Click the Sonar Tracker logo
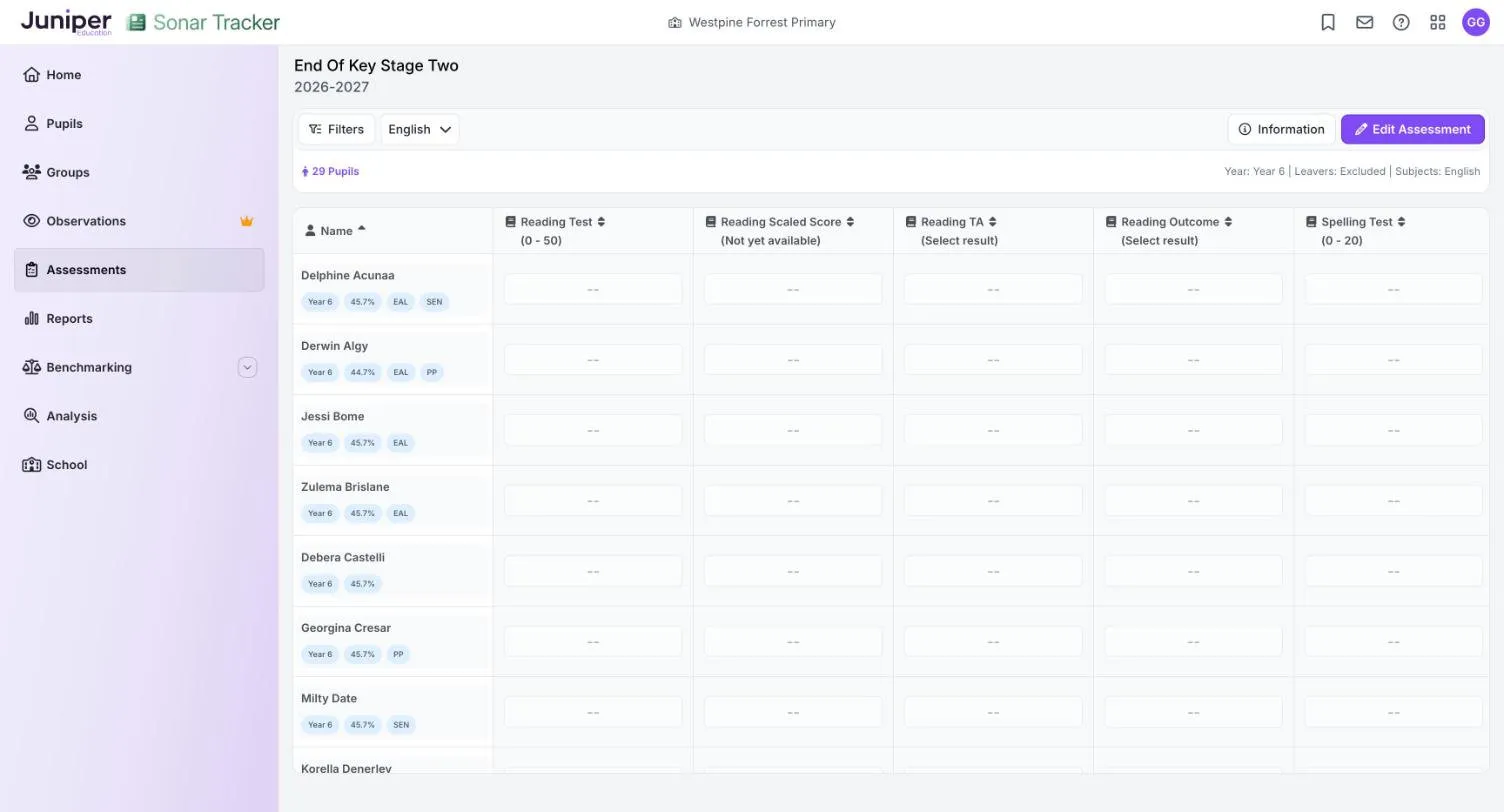The image size is (1504, 812). pos(203,22)
